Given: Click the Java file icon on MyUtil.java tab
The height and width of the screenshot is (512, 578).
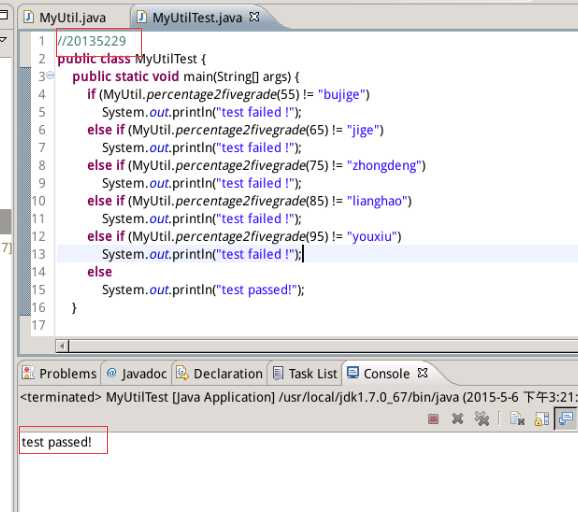Looking at the screenshot, I should pyautogui.click(x=28, y=17).
